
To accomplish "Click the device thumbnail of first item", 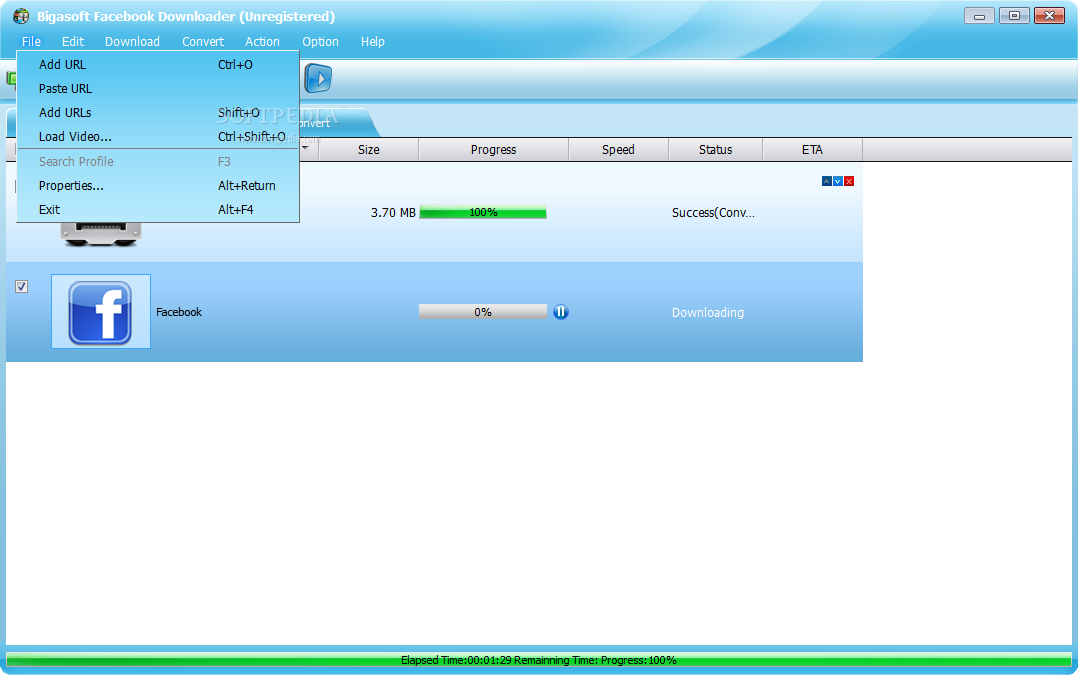I will pyautogui.click(x=100, y=234).
